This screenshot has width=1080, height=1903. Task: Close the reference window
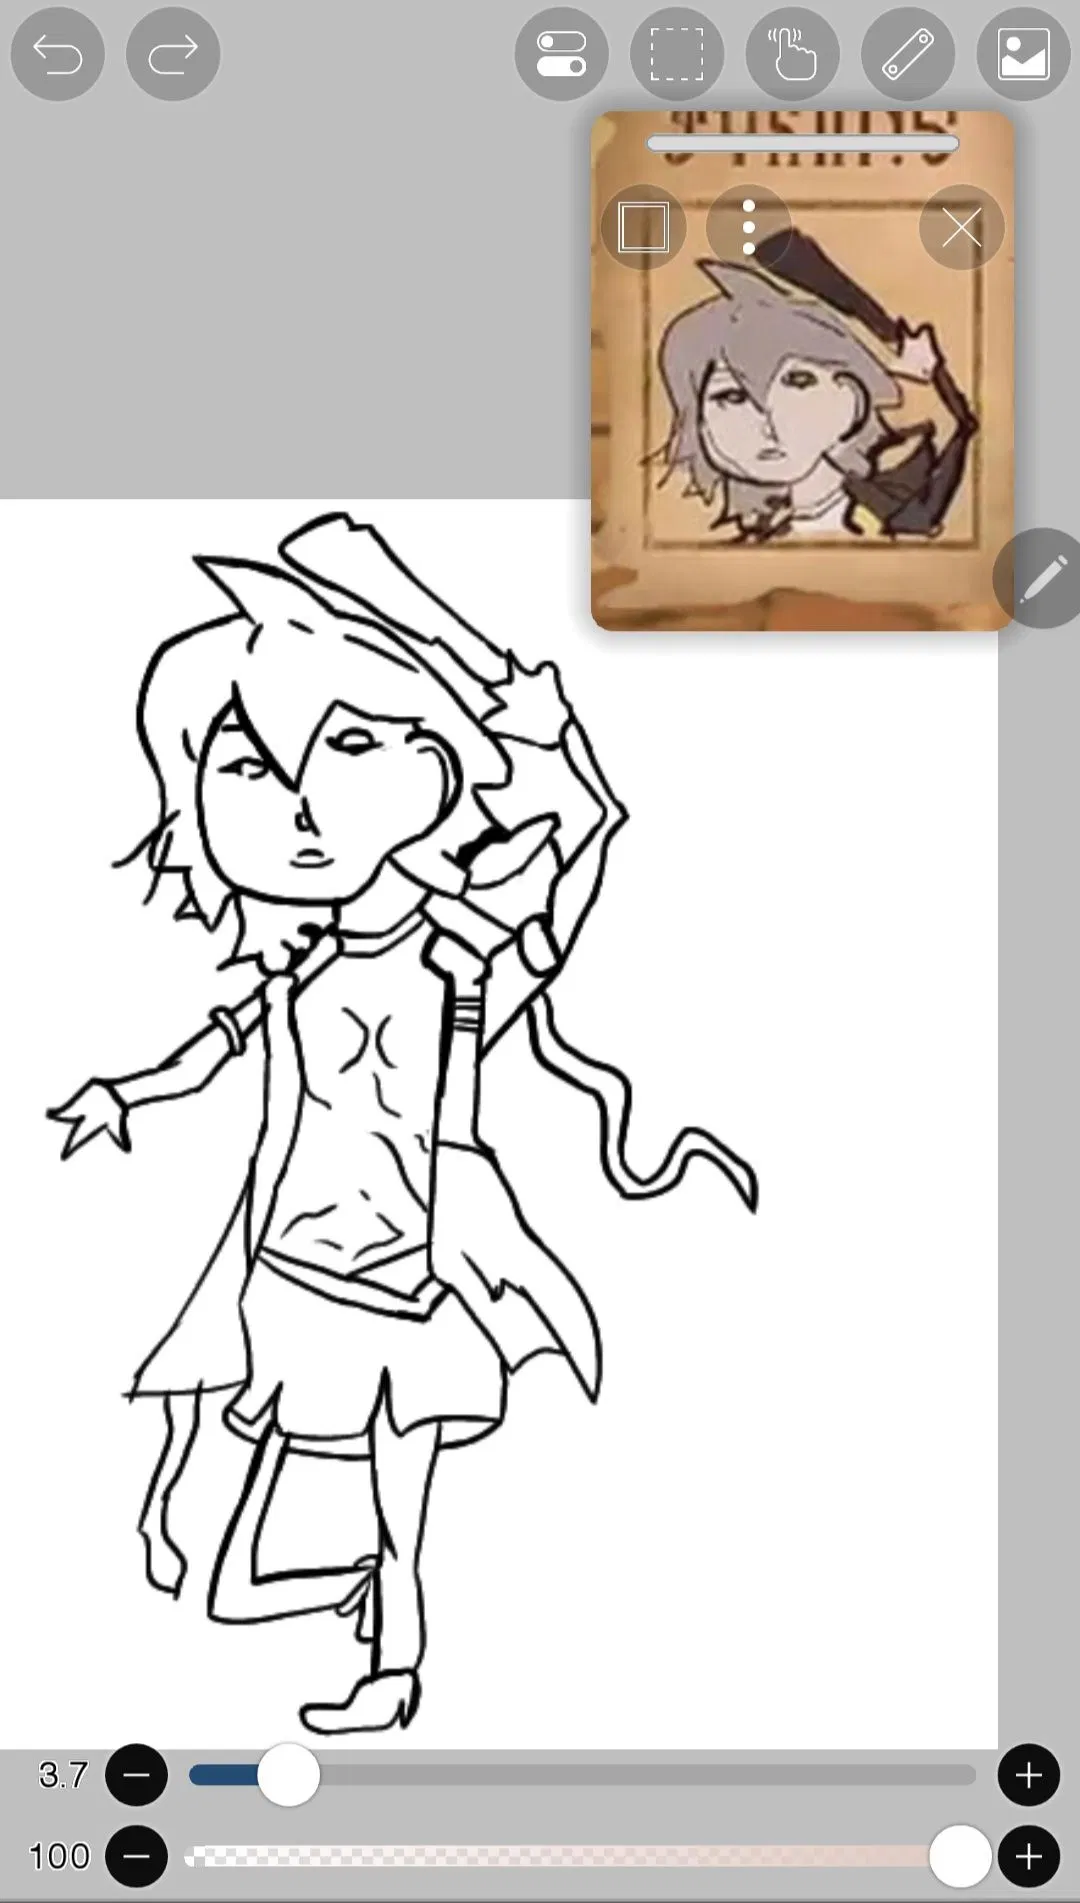[x=961, y=228]
